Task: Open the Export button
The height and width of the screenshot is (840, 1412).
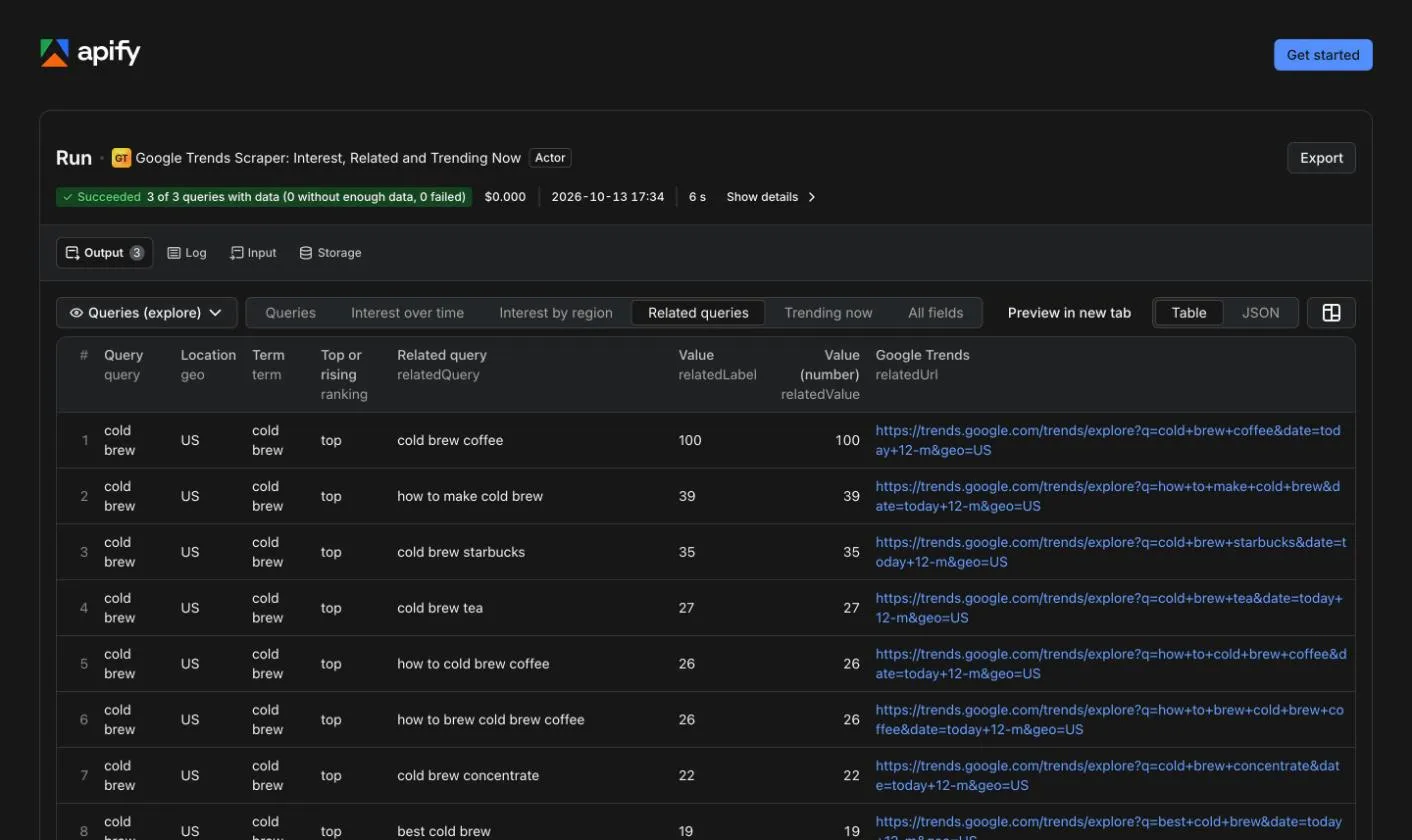Action: pyautogui.click(x=1321, y=158)
